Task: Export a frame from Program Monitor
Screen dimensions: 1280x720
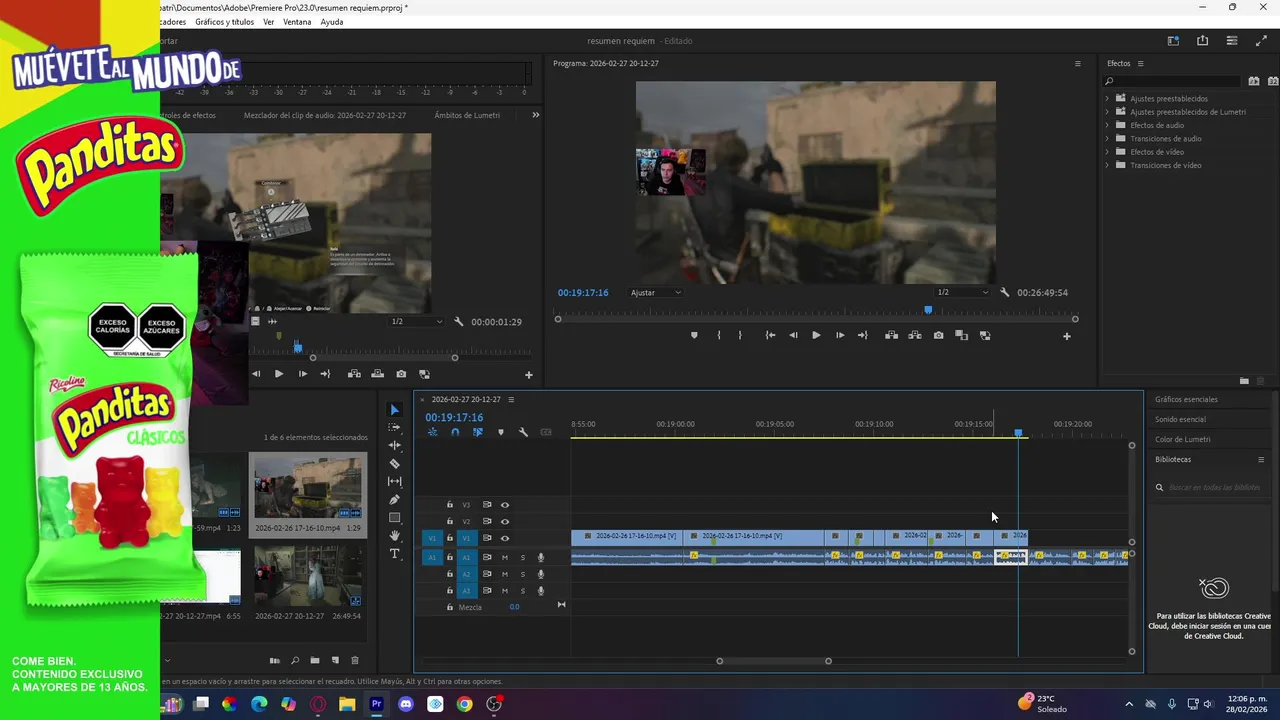Action: [938, 335]
